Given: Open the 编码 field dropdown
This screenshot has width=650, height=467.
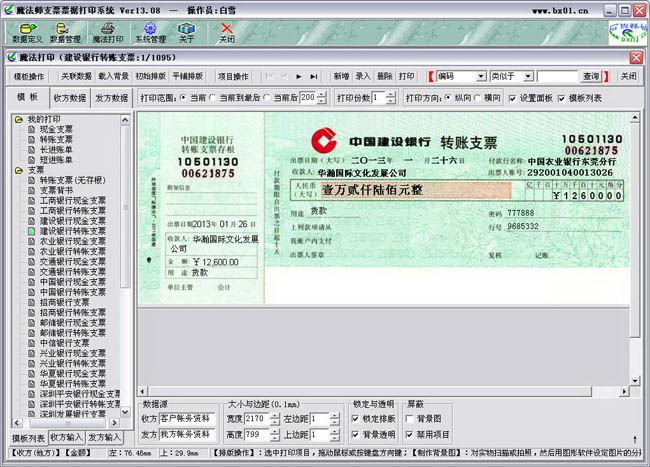Looking at the screenshot, I should pyautogui.click(x=480, y=76).
